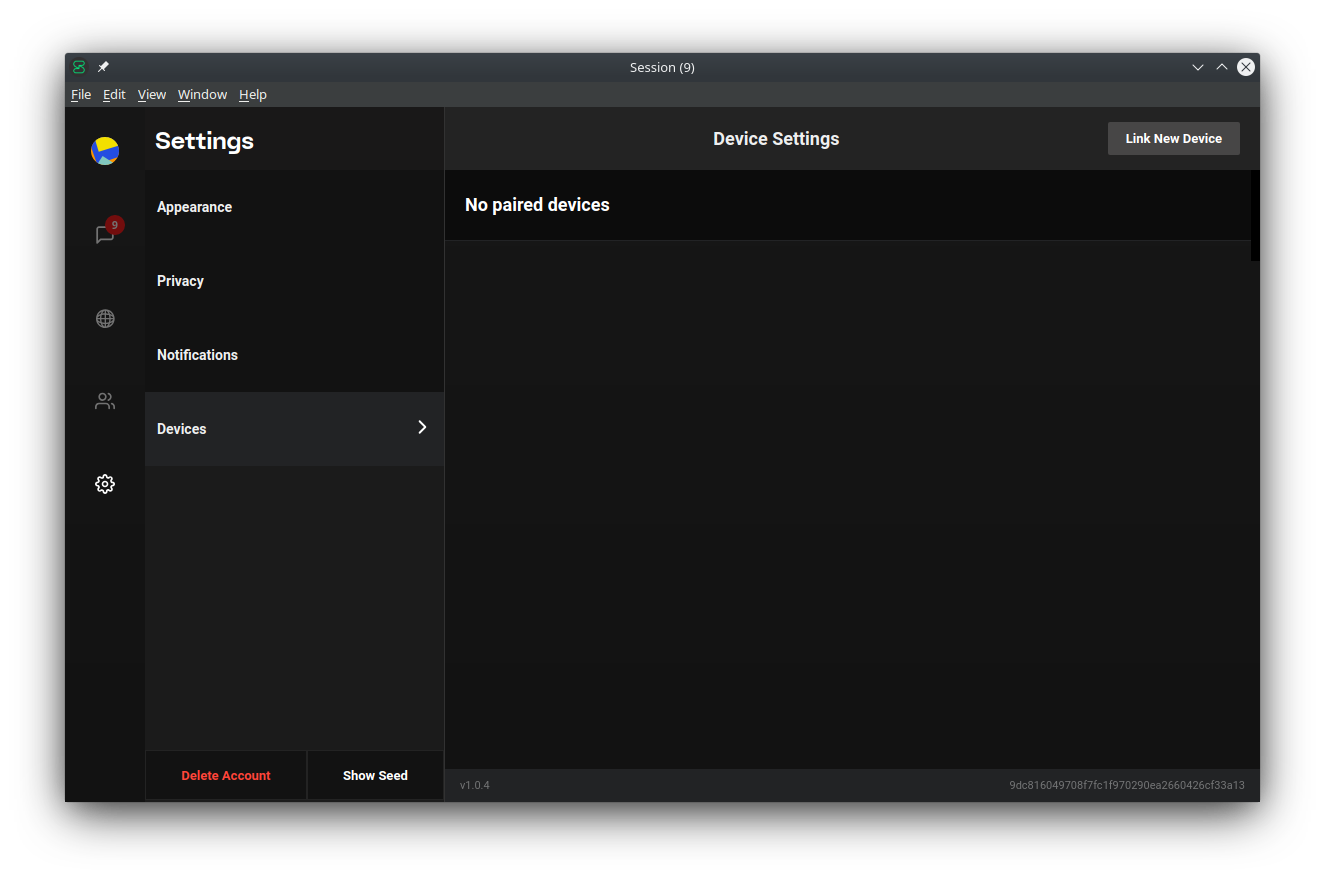Open the contacts icon in sidebar
The height and width of the screenshot is (879, 1325).
click(105, 400)
